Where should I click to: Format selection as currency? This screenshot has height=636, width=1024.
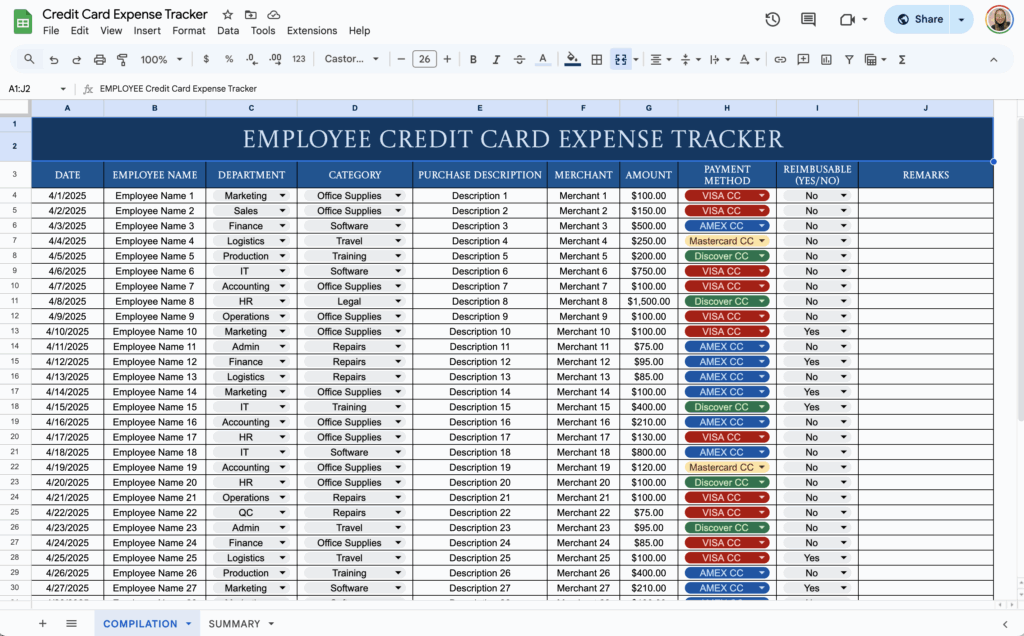(x=206, y=59)
